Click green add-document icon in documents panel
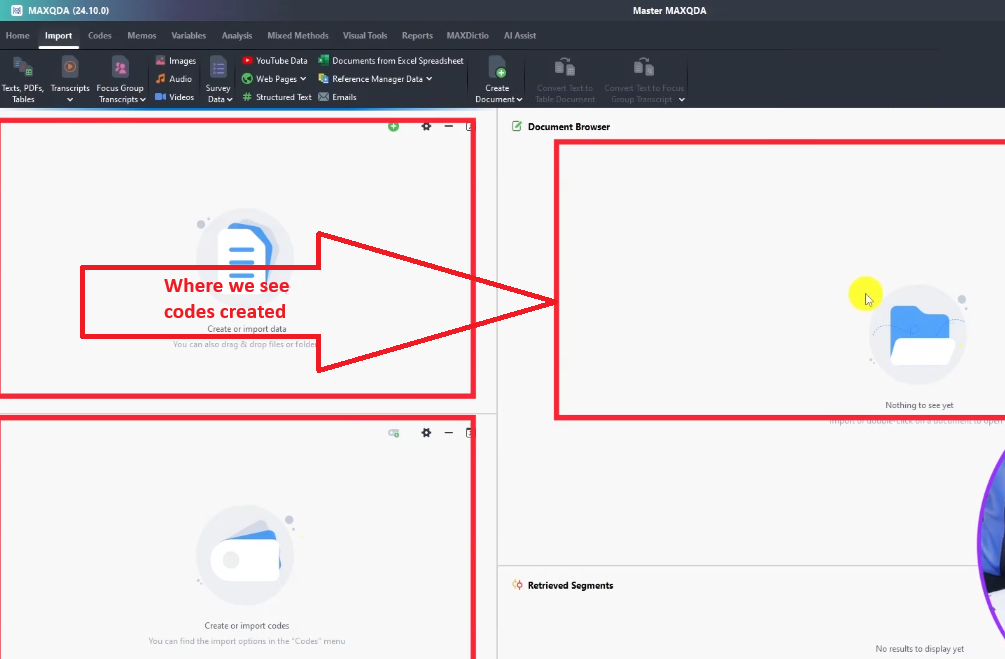1005x659 pixels. click(393, 127)
